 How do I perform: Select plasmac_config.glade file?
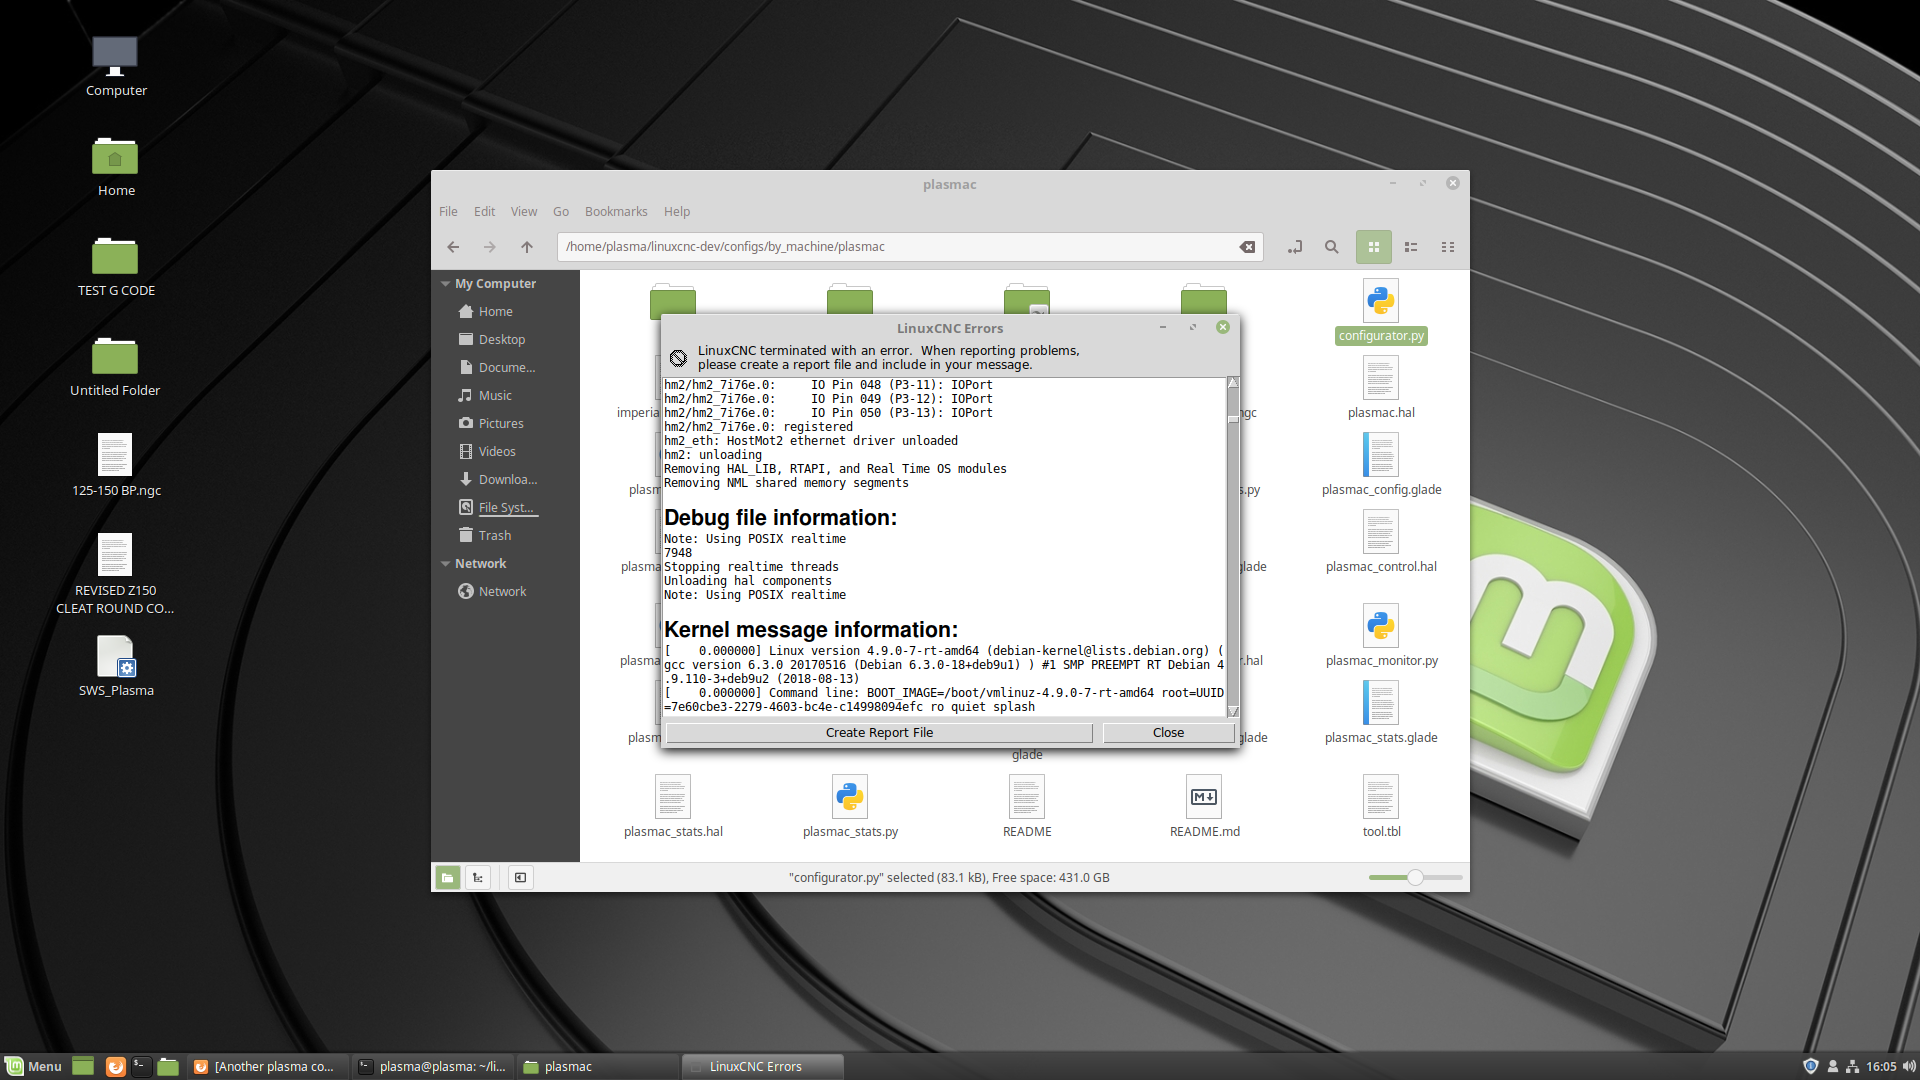tap(1381, 466)
